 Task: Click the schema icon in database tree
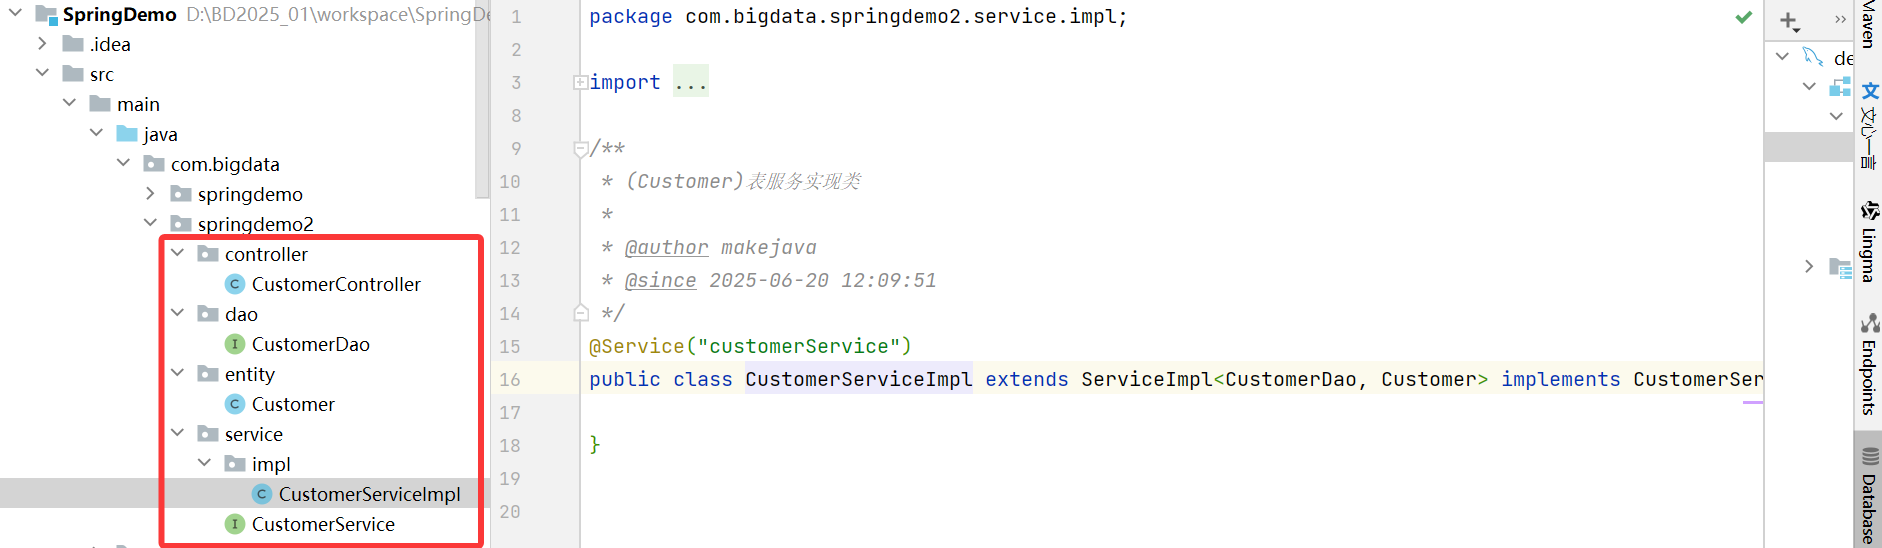point(1840,87)
